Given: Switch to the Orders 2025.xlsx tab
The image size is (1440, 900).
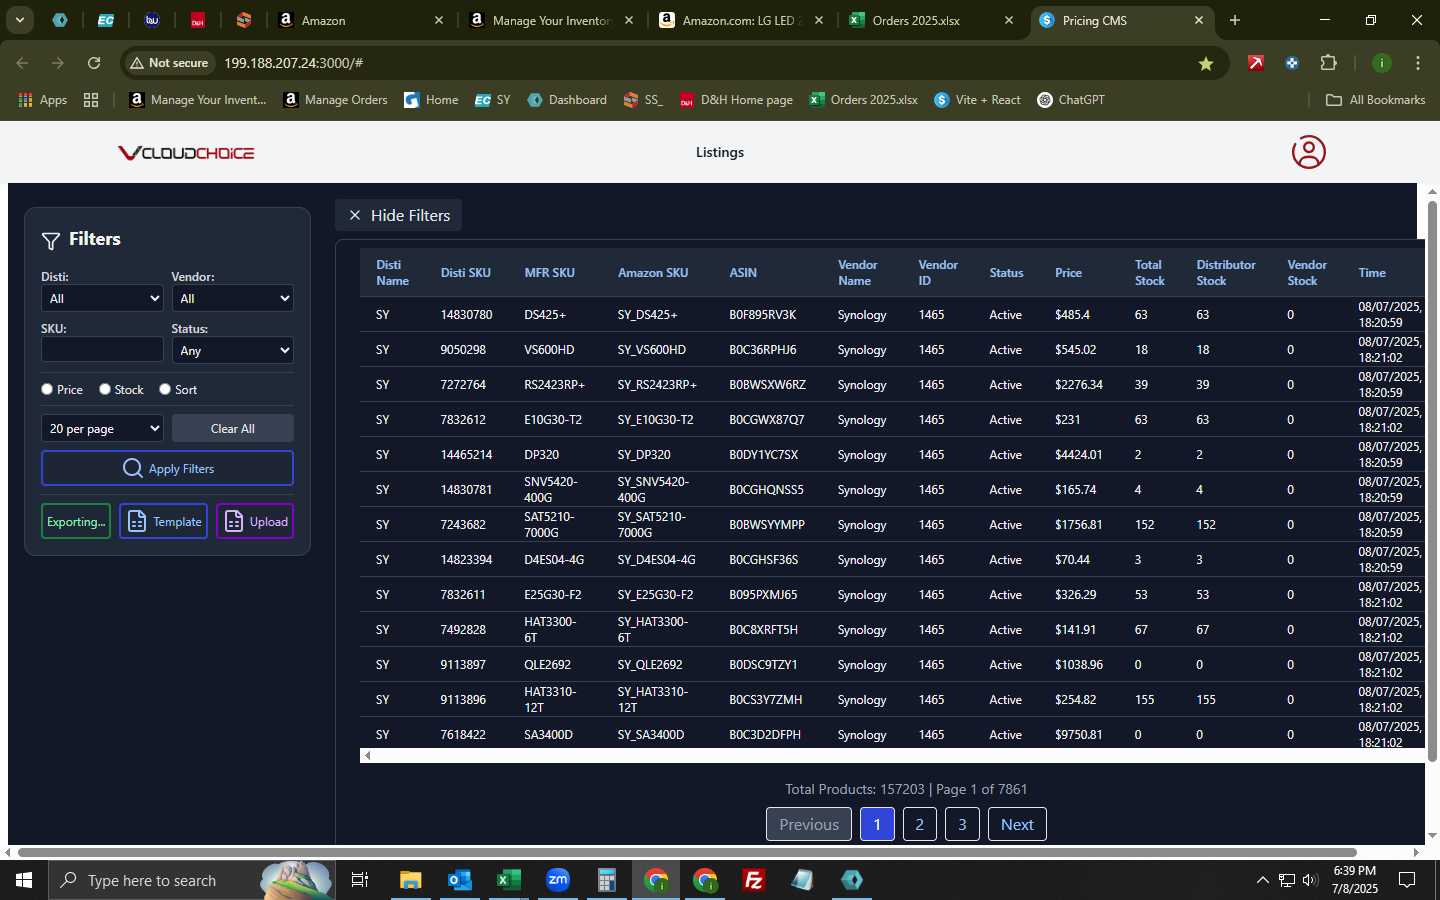Looking at the screenshot, I should click(931, 20).
